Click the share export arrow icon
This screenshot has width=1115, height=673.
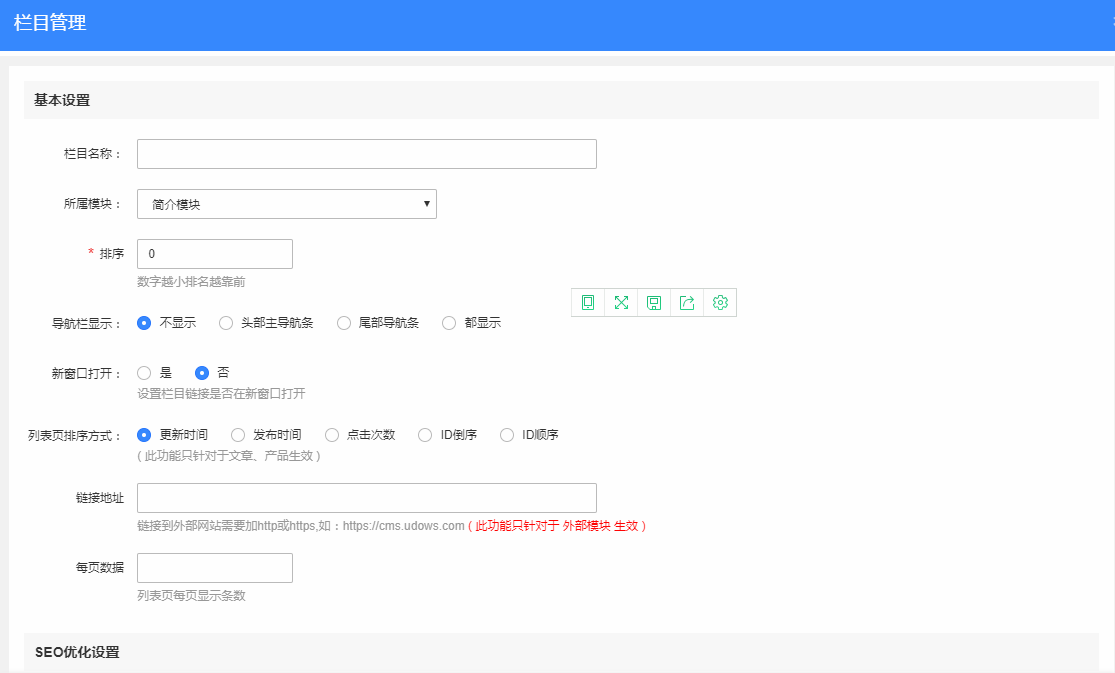[687, 303]
